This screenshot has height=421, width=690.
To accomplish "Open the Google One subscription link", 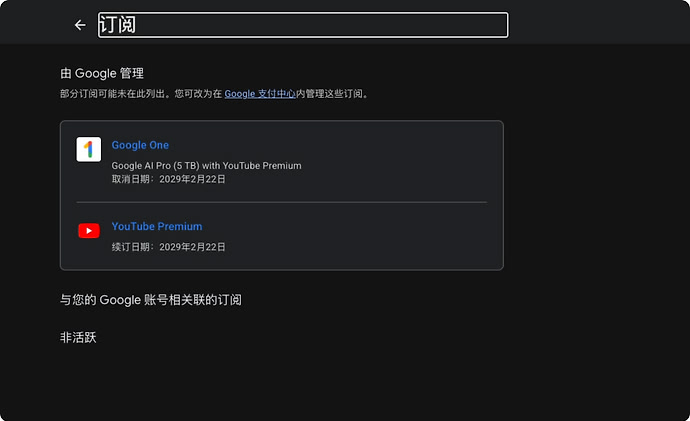I will tap(140, 145).
